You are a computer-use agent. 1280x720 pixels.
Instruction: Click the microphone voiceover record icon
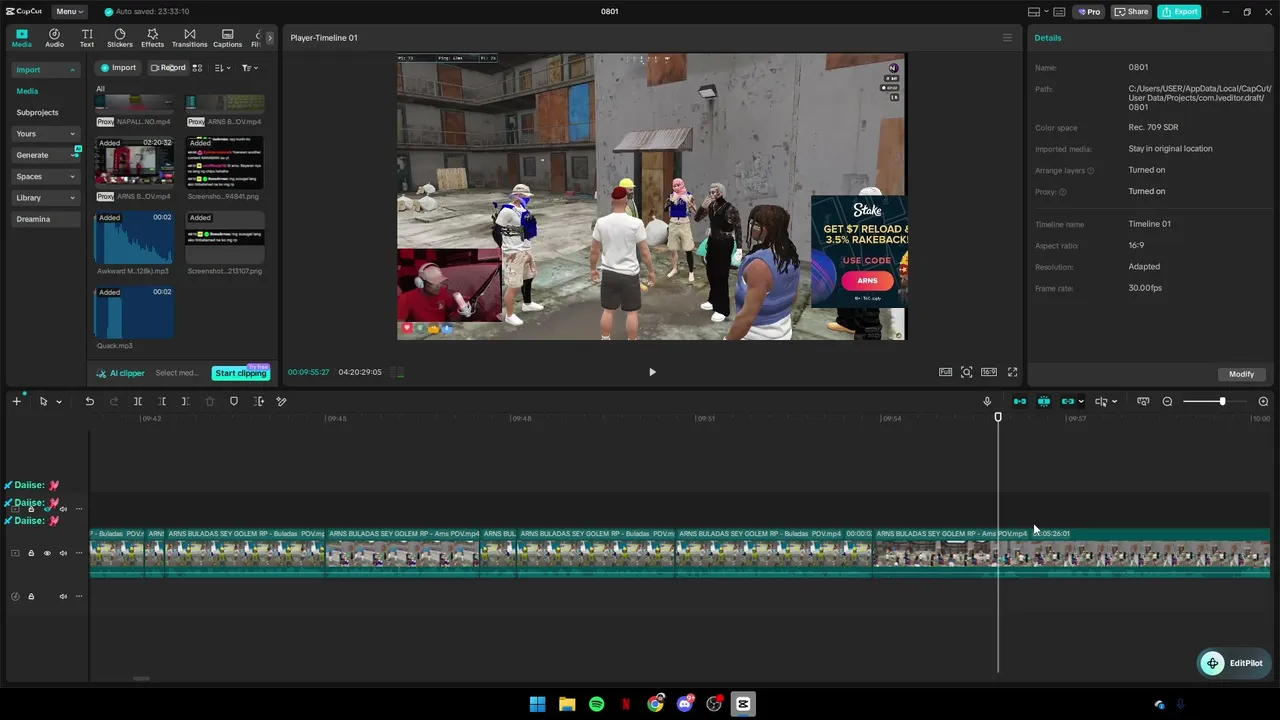987,401
